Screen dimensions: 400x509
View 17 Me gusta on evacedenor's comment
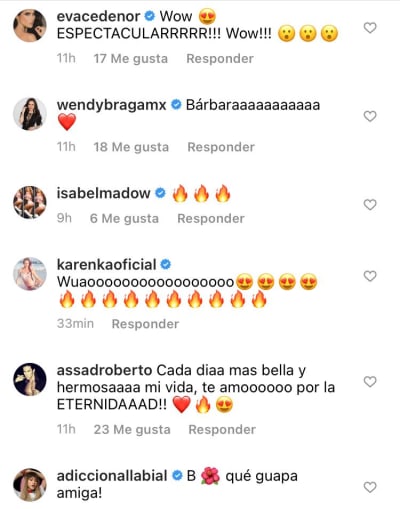(x=131, y=59)
